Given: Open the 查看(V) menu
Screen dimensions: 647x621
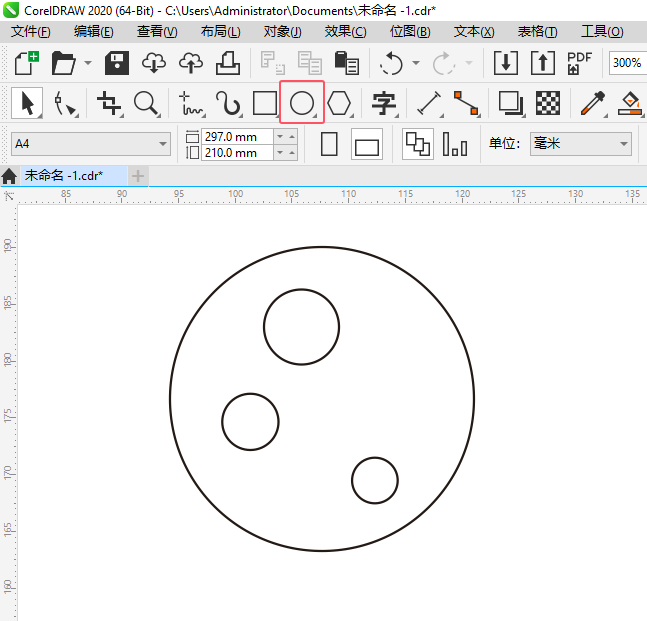Looking at the screenshot, I should 157,32.
